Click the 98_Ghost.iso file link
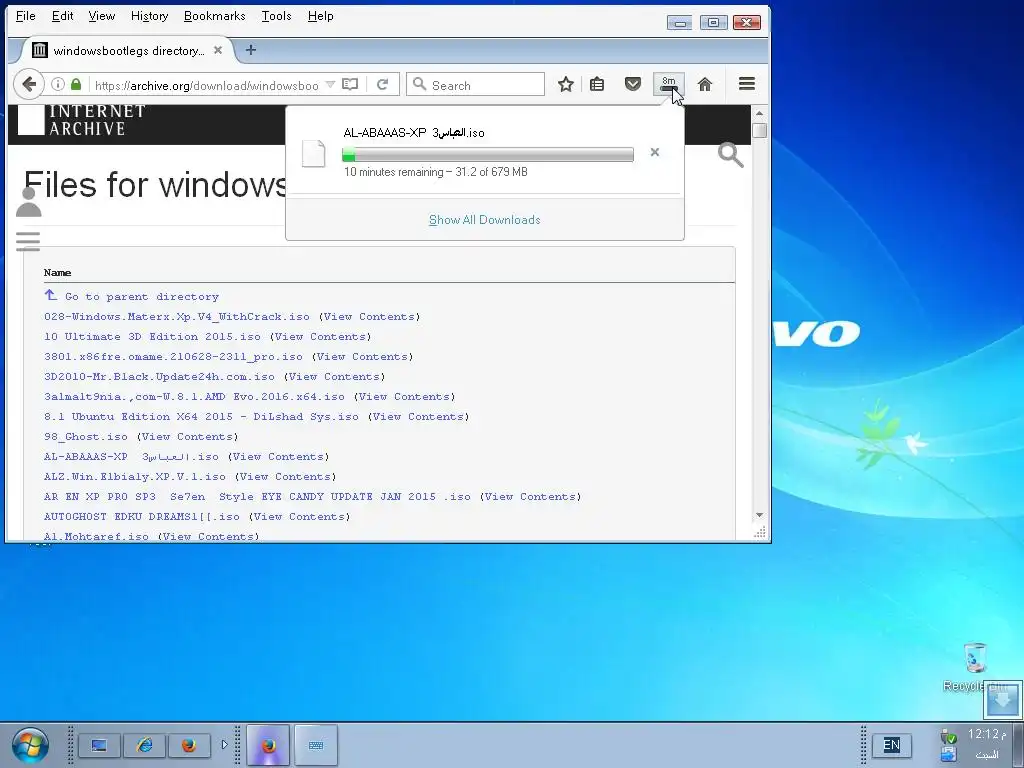The width and height of the screenshot is (1024, 768). tap(86, 437)
